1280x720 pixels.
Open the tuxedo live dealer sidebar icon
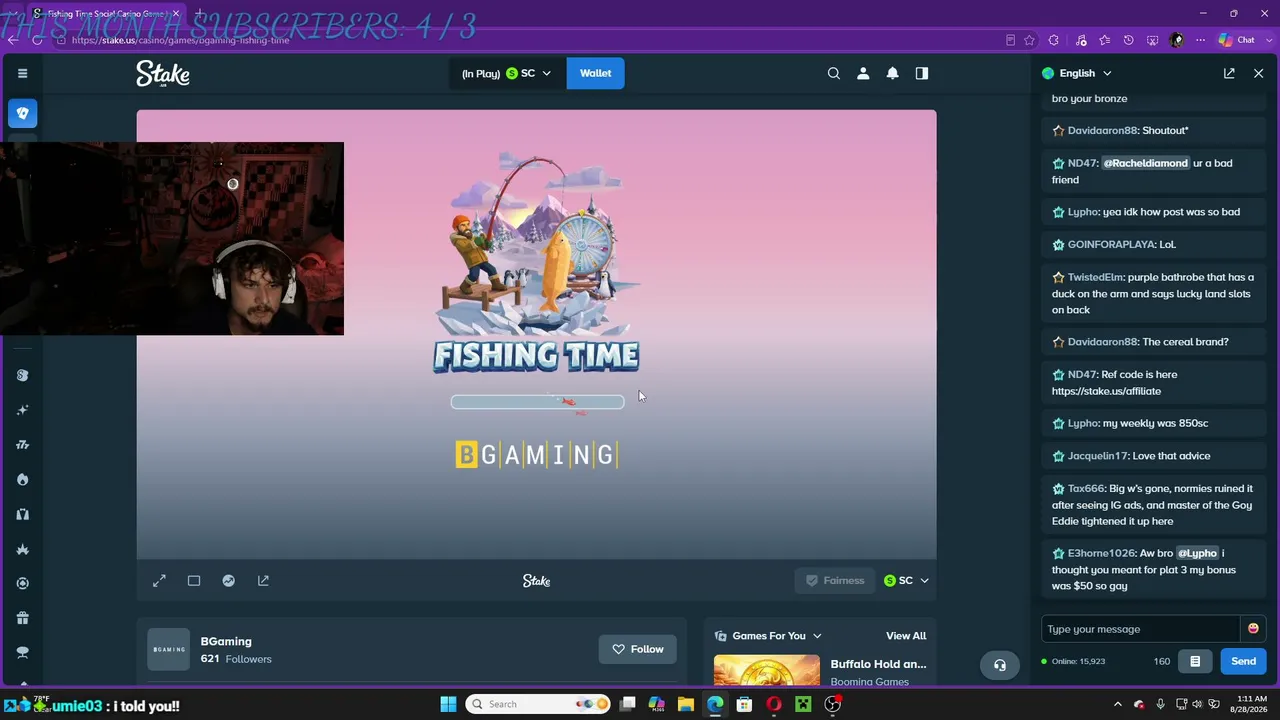tap(22, 514)
